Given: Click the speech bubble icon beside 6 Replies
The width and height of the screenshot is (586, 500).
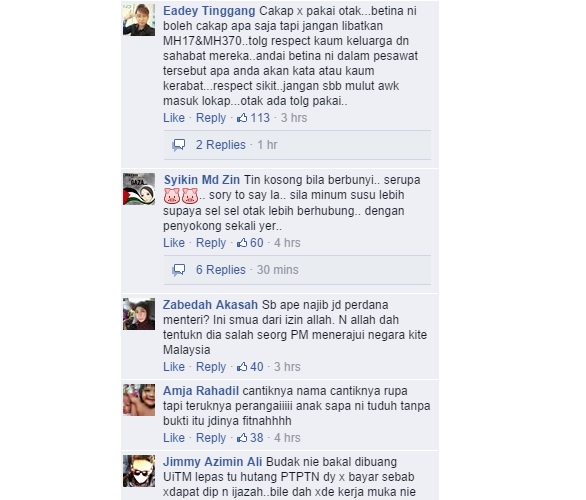Looking at the screenshot, I should [x=179, y=270].
